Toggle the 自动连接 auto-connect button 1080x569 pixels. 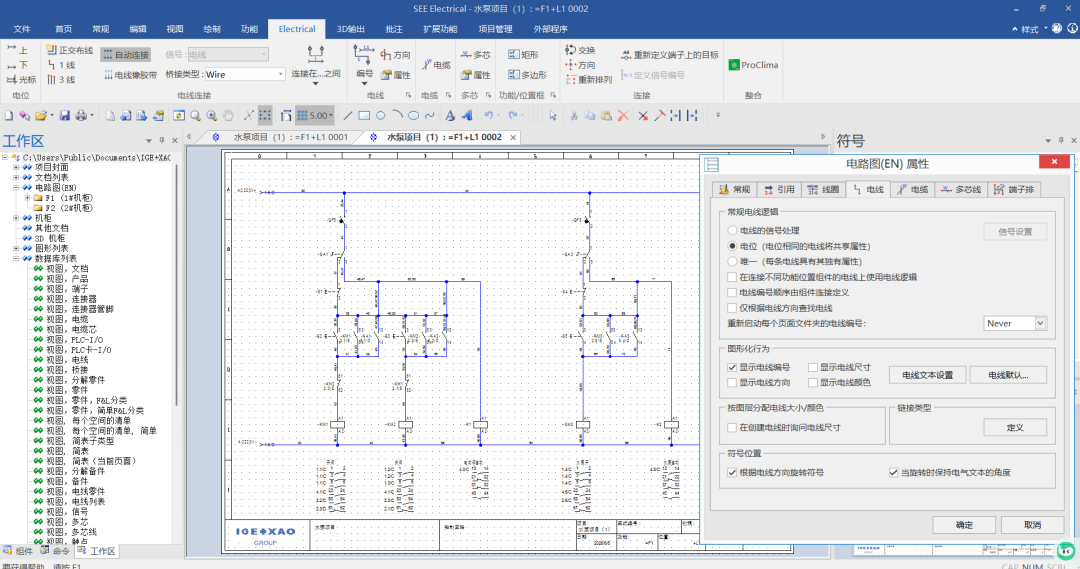(126, 54)
